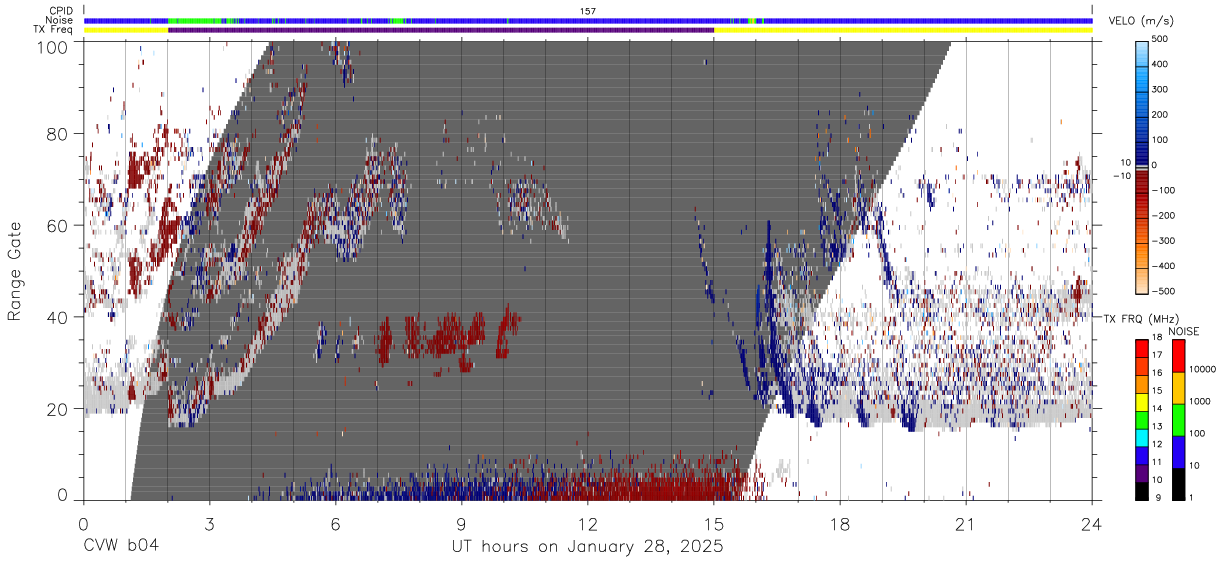1228x567 pixels.
Task: Click the 10000 label on NOISE legend
Action: click(x=1202, y=369)
